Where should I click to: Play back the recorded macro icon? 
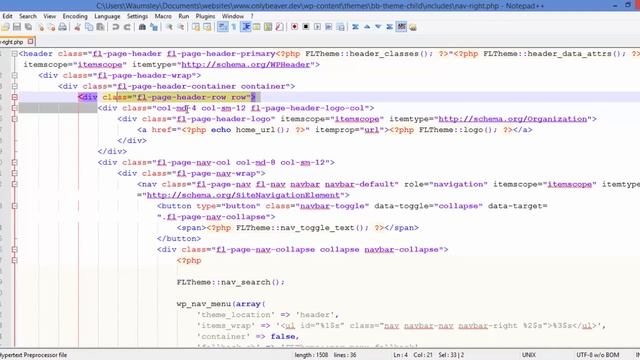tap(317, 27)
